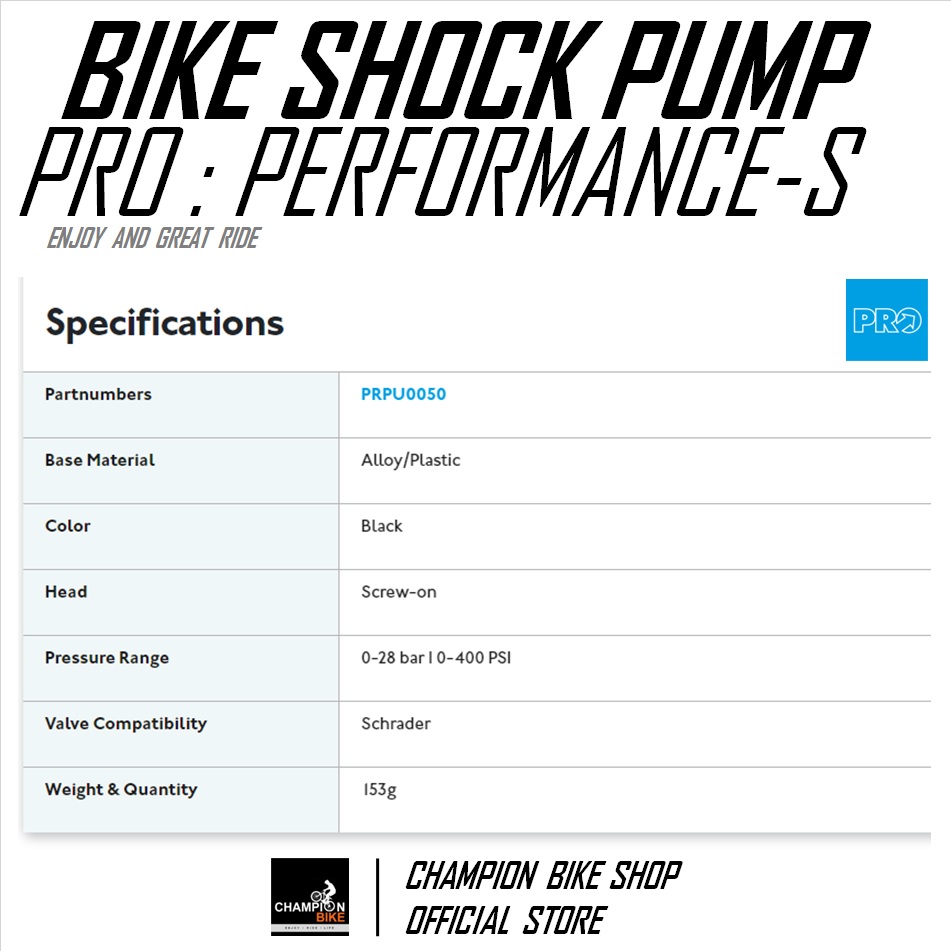This screenshot has height=951, width=951.
Task: Select the Head row label
Action: point(66,592)
